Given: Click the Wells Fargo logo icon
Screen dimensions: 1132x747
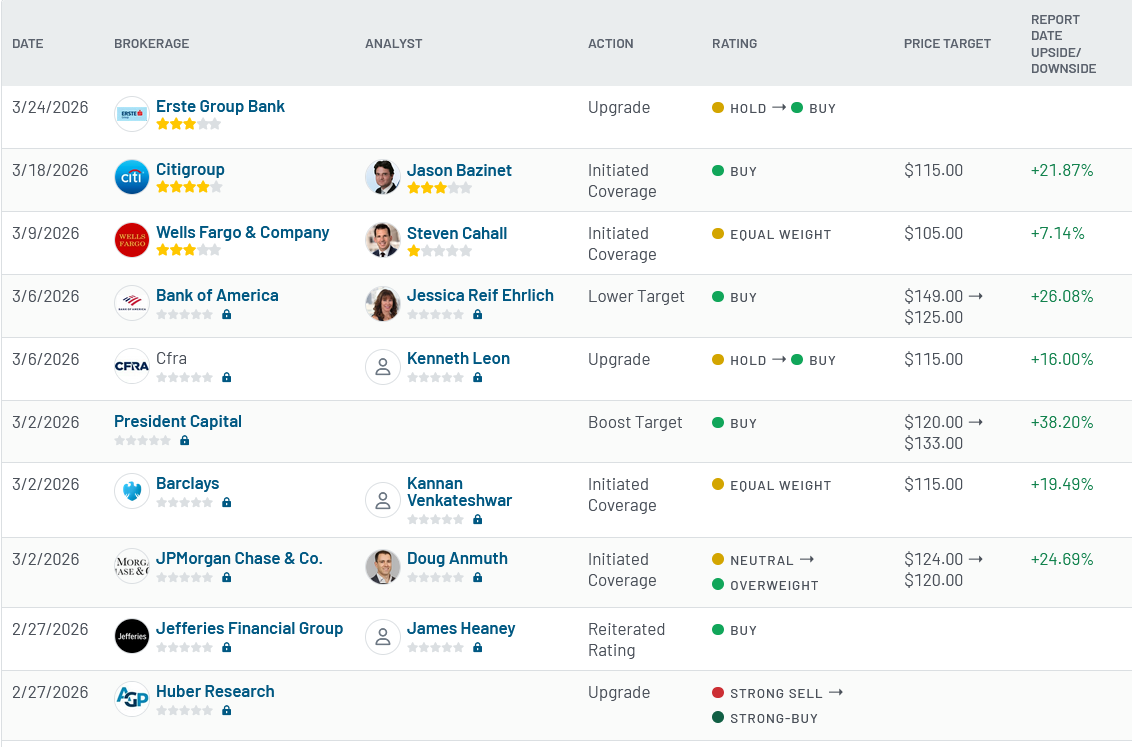Looking at the screenshot, I should pyautogui.click(x=132, y=240).
